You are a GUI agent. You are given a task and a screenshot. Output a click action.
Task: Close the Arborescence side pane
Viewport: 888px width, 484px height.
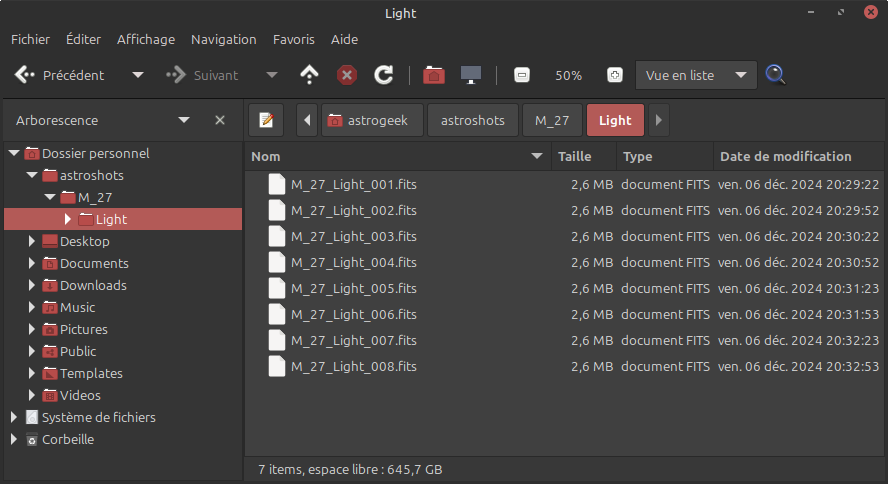pos(220,120)
